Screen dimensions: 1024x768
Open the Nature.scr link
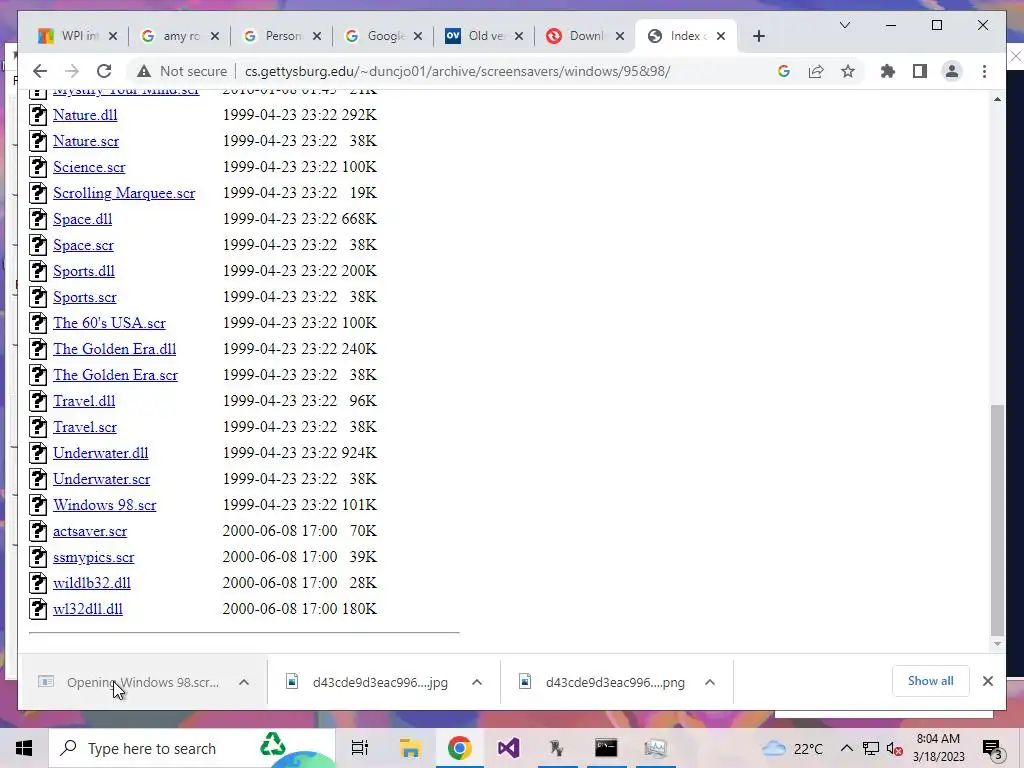(86, 141)
